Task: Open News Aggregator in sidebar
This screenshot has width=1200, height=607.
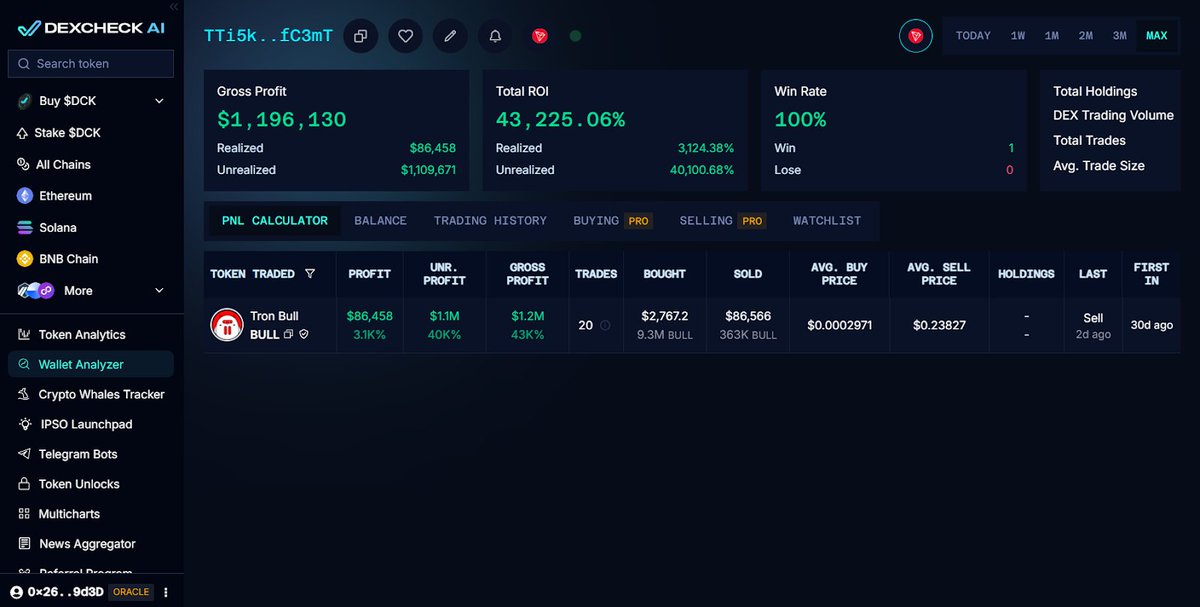Action: point(76,544)
